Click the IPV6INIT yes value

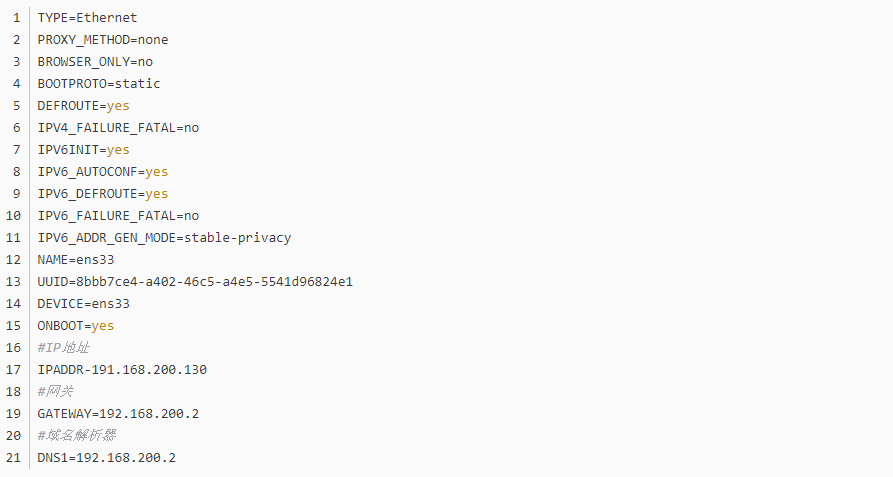pos(118,150)
